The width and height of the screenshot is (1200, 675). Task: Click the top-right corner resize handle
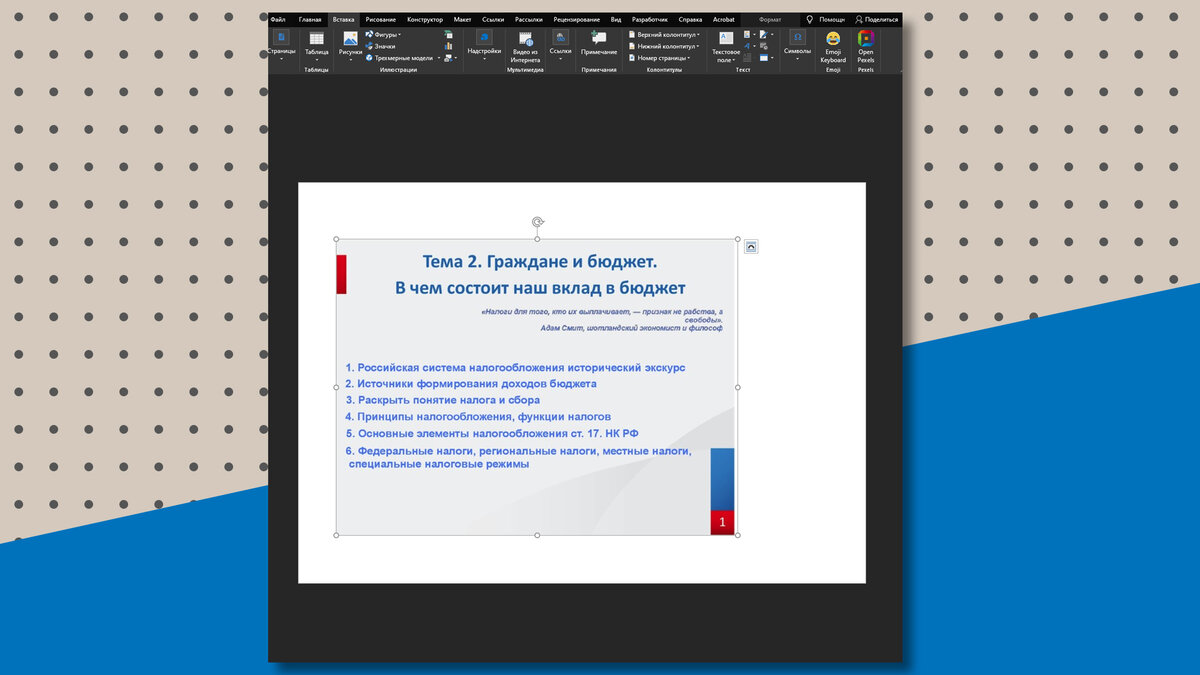click(x=738, y=239)
